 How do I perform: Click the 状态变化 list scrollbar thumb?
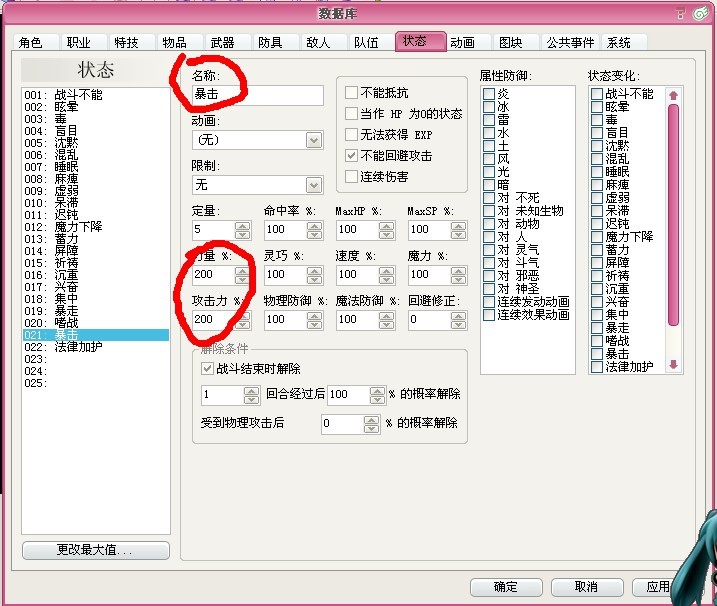click(x=673, y=215)
